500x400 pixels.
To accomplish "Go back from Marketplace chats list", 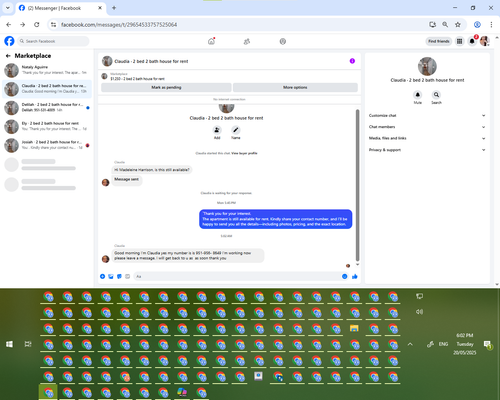I will pos(8,56).
